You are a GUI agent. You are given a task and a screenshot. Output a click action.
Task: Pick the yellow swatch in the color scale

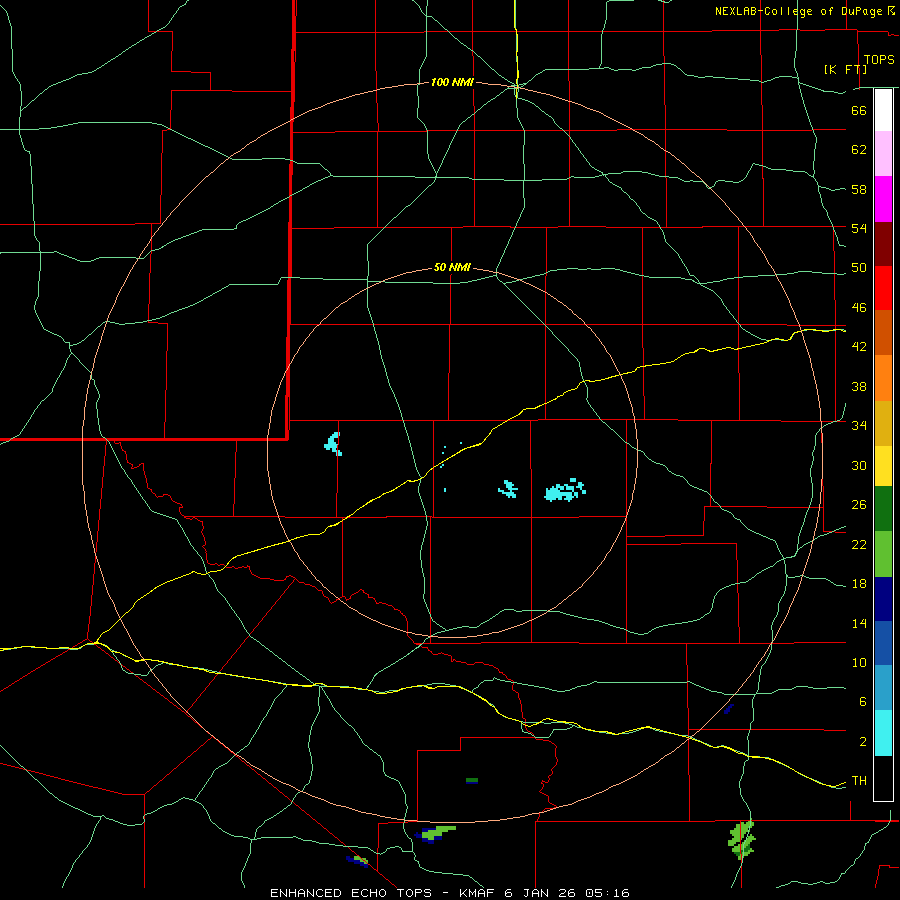click(x=883, y=466)
